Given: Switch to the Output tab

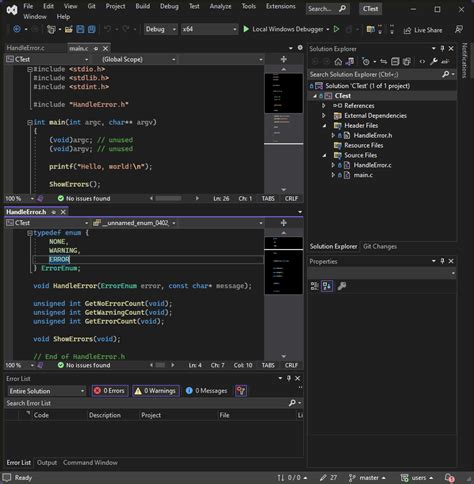Looking at the screenshot, I should point(47,463).
